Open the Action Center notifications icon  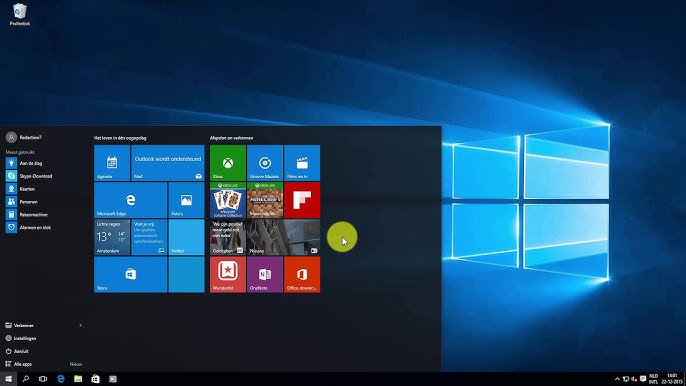(643, 379)
